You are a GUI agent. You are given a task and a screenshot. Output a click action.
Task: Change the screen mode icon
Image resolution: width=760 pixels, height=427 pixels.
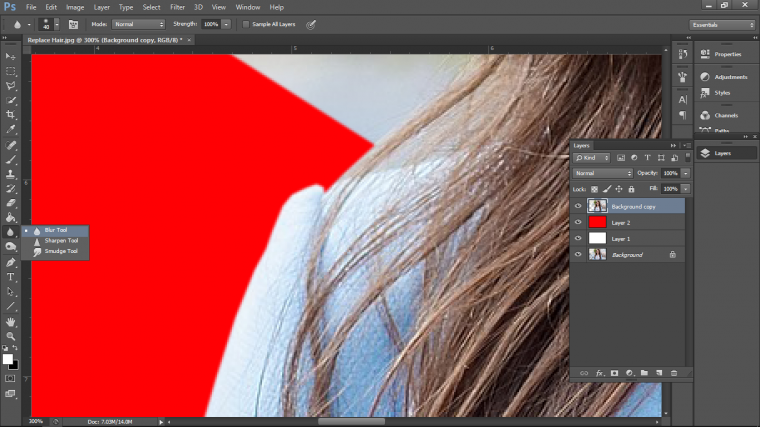click(10, 394)
